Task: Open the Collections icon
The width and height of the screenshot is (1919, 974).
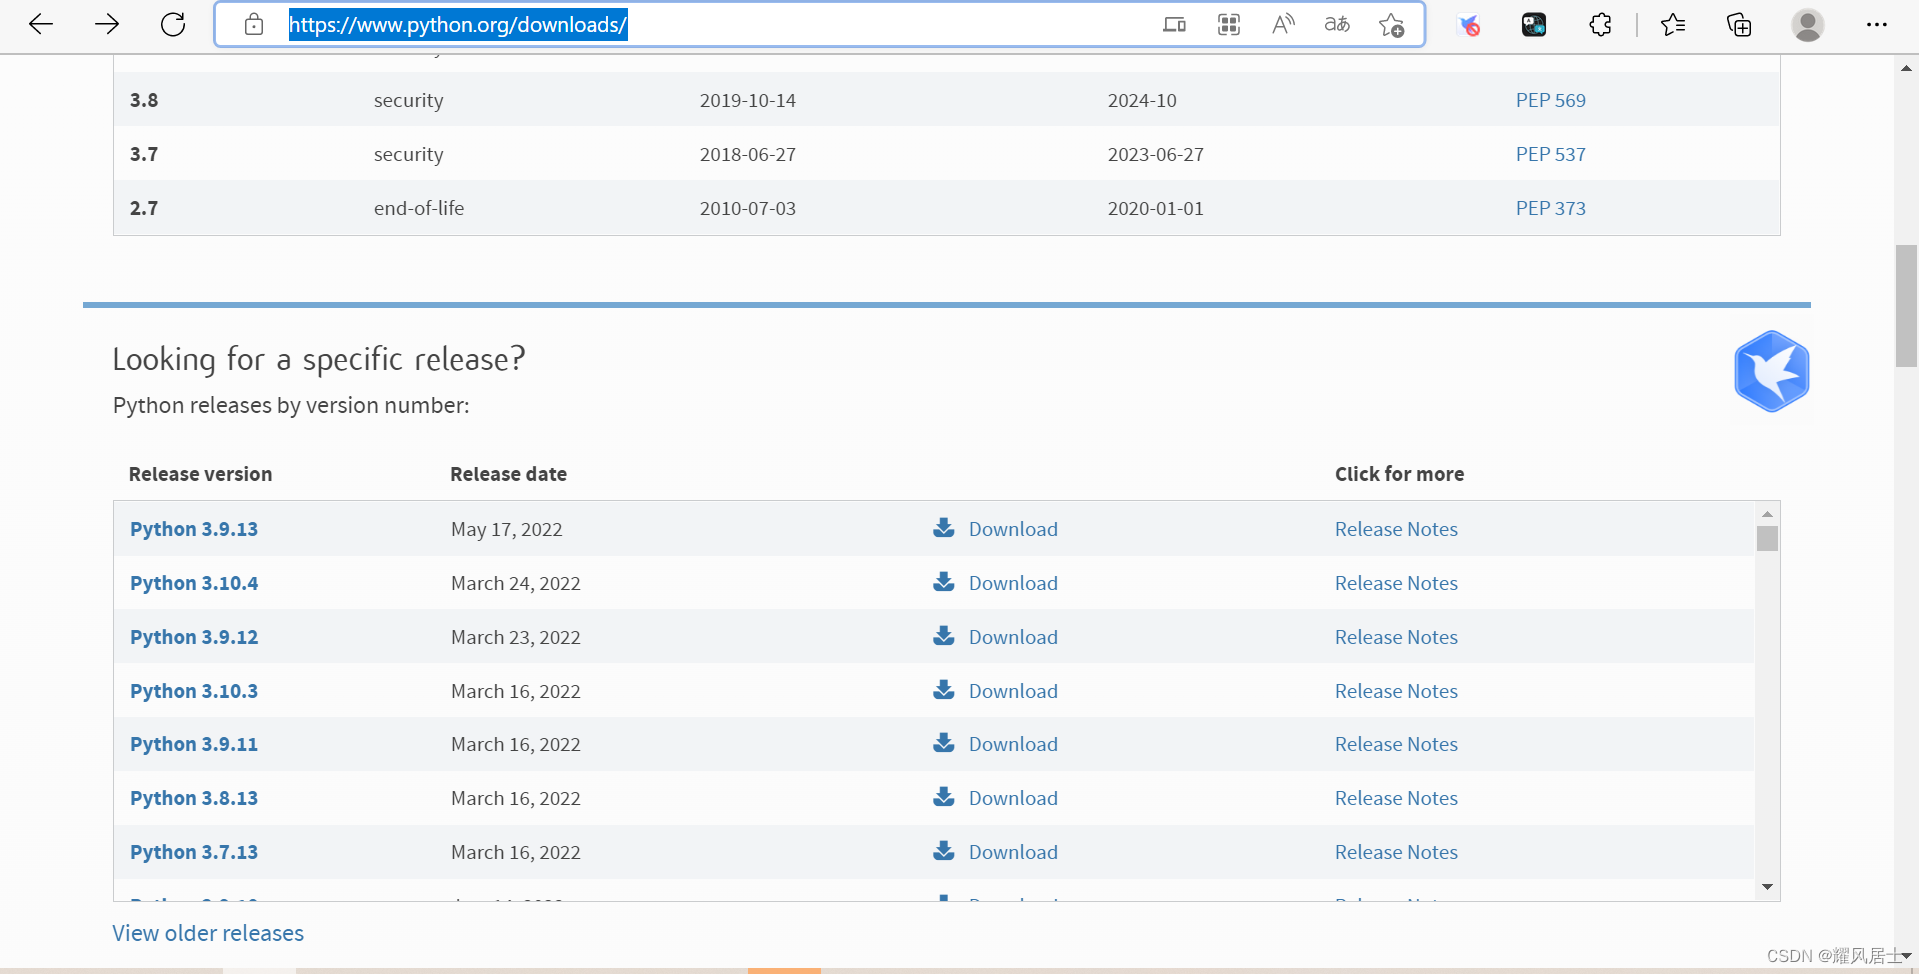Action: [x=1739, y=25]
